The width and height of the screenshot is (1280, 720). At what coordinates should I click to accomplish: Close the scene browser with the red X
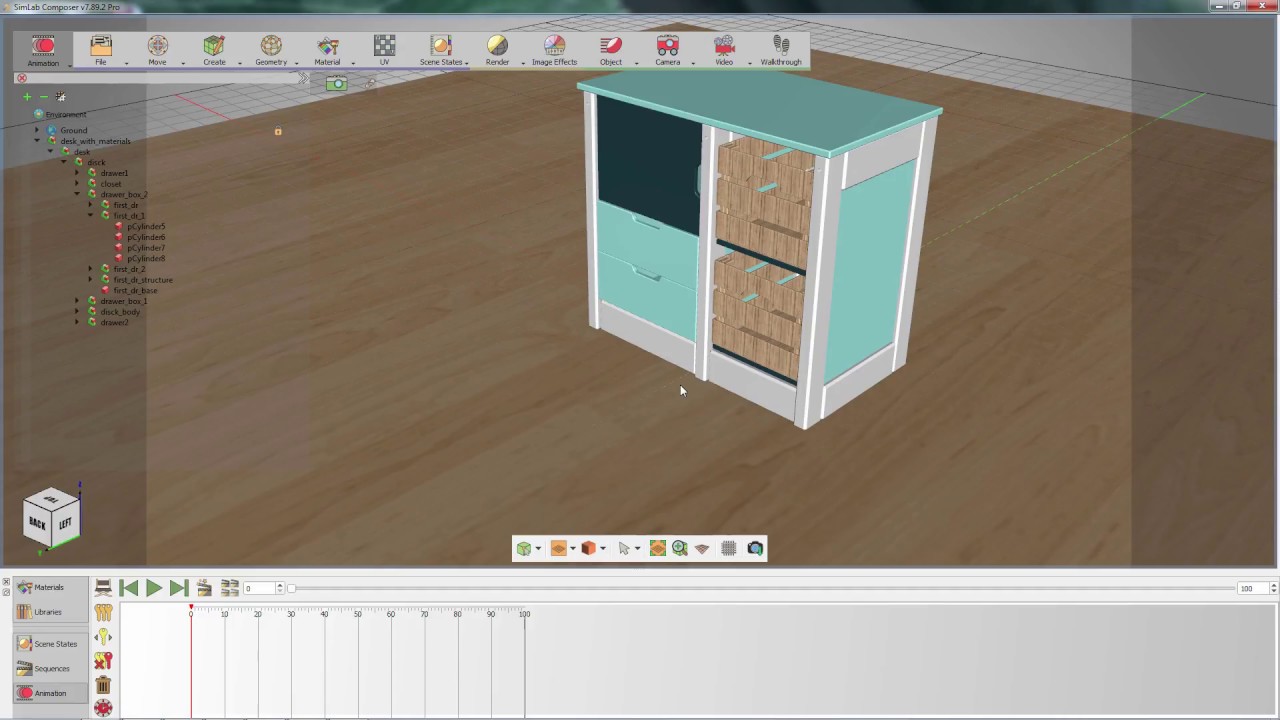point(22,78)
